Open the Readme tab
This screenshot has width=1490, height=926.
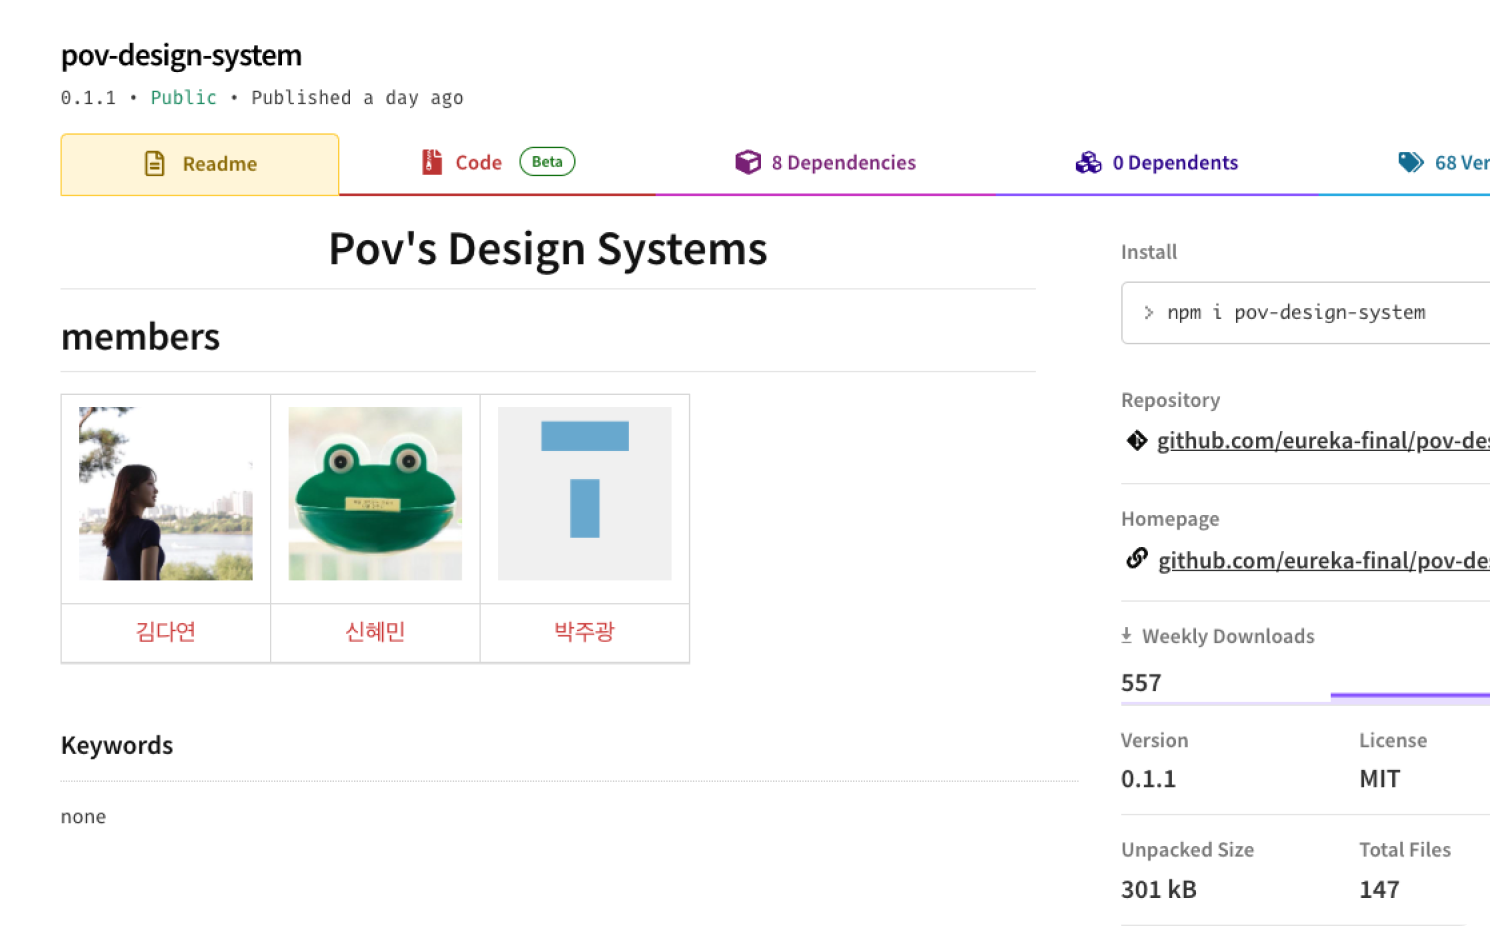tap(200, 164)
